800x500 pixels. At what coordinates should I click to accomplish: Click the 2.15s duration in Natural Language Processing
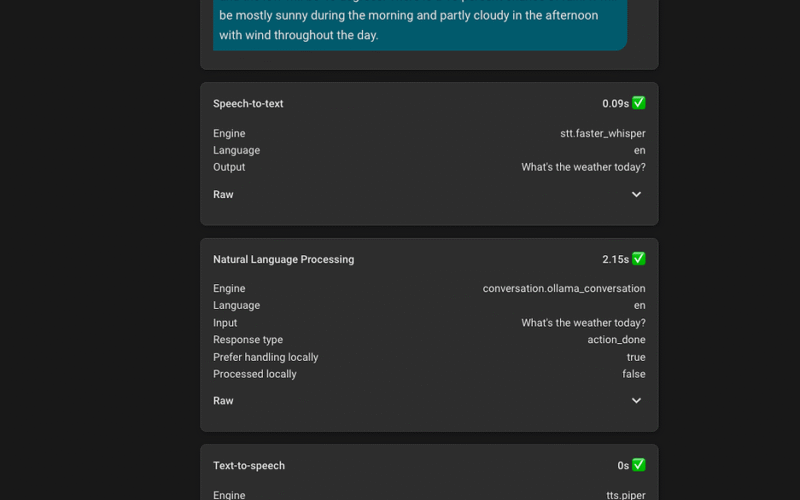[615, 260]
